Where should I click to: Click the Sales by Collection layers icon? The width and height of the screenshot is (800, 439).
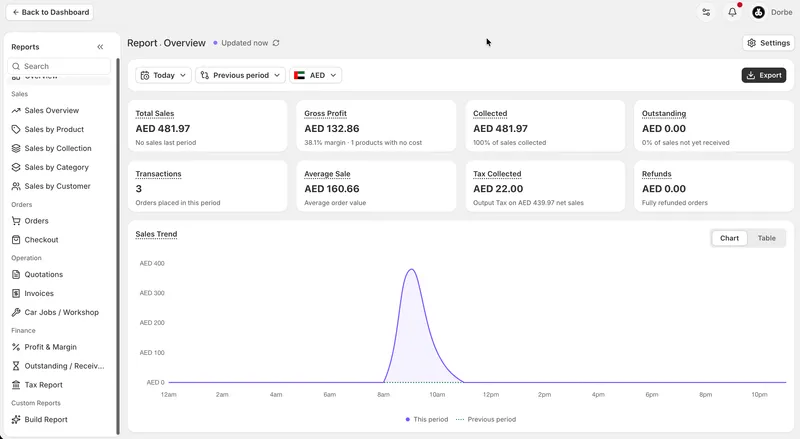tap(16, 148)
